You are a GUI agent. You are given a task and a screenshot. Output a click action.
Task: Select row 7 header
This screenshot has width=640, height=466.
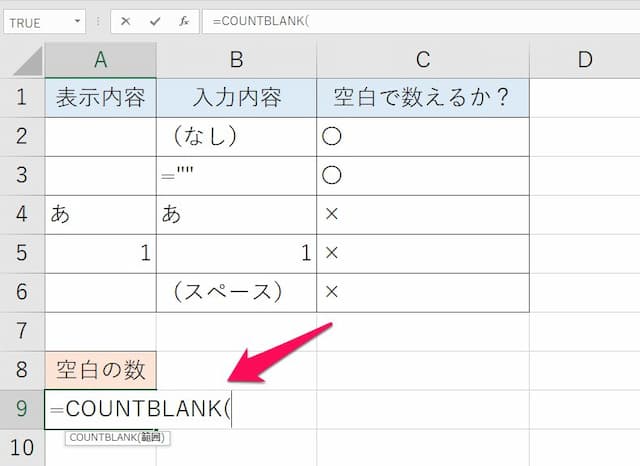[x=22, y=331]
